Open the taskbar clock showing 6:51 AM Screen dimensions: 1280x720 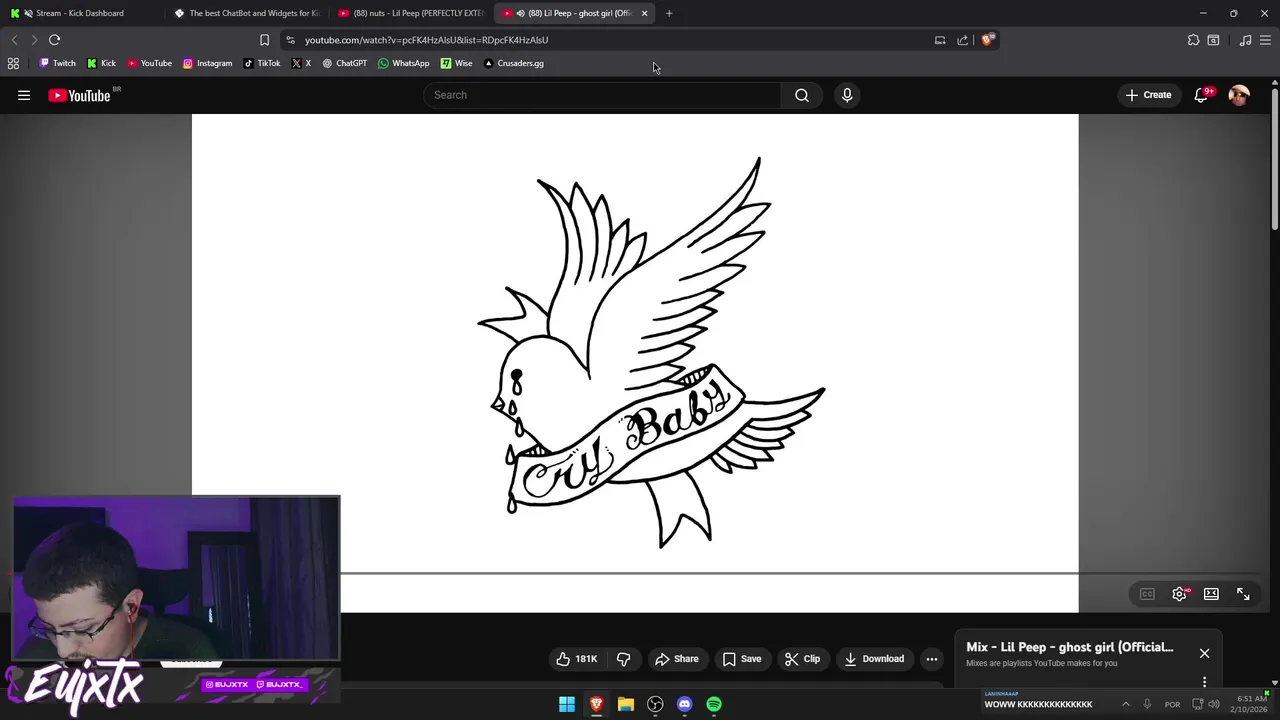click(x=1251, y=704)
